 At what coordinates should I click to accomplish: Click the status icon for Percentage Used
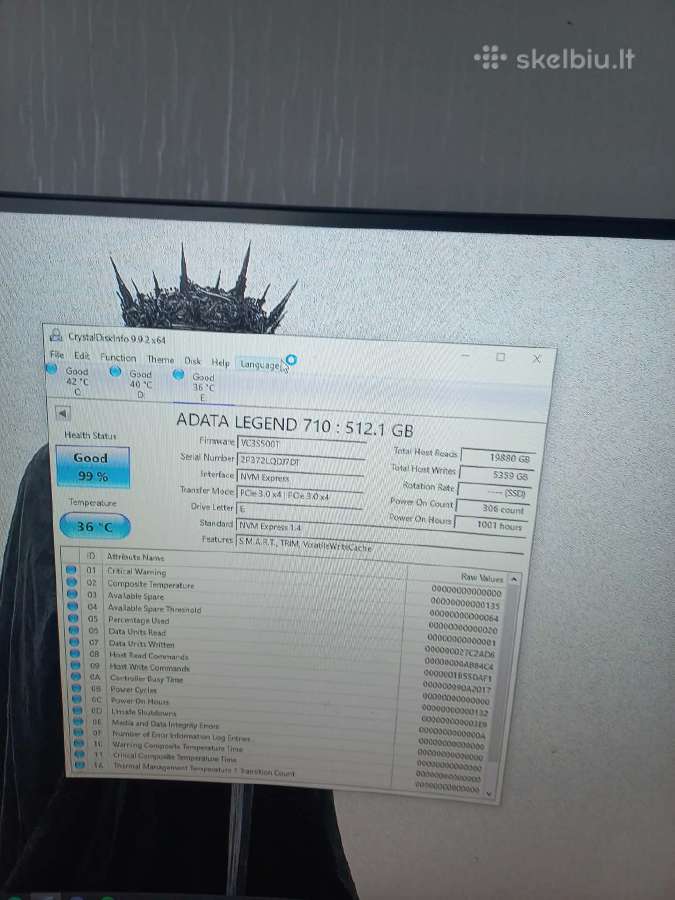(73, 618)
